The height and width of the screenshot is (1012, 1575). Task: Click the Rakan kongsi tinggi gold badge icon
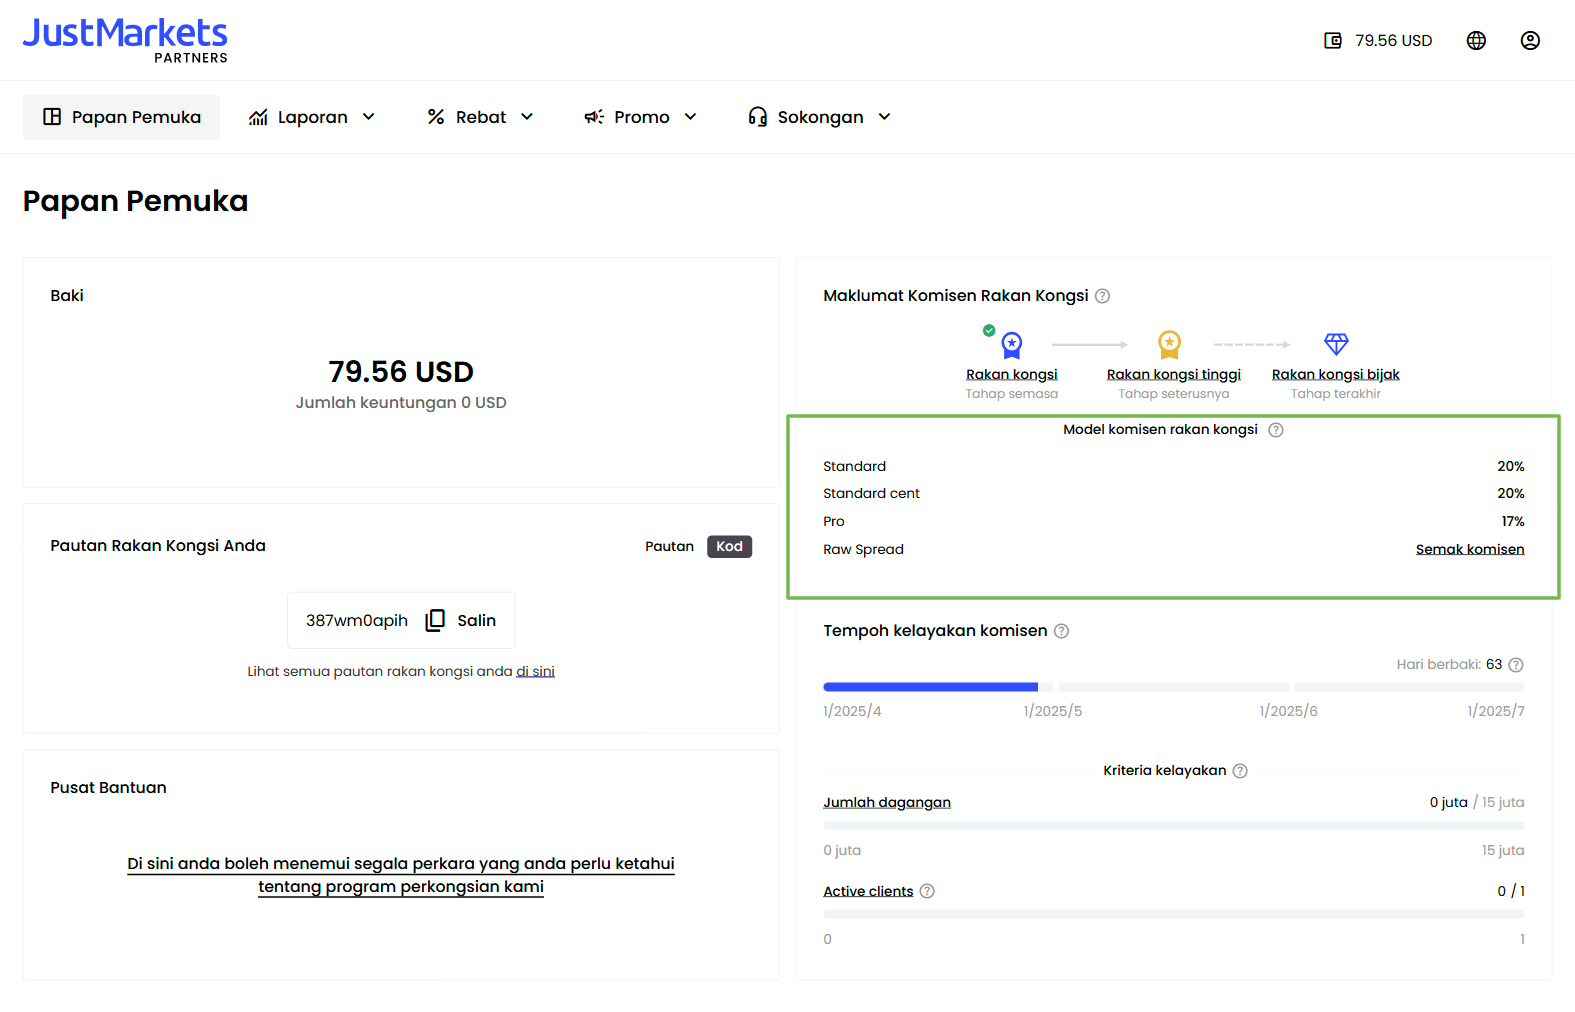pos(1169,345)
